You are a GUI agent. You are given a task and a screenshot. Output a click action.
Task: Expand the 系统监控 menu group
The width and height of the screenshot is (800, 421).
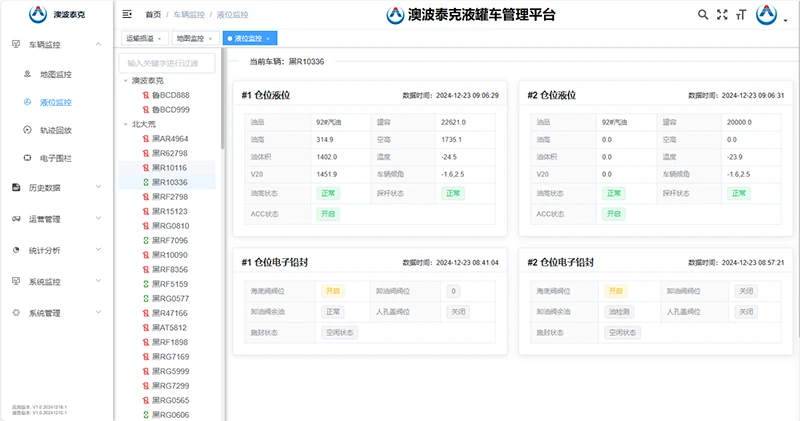(x=98, y=281)
